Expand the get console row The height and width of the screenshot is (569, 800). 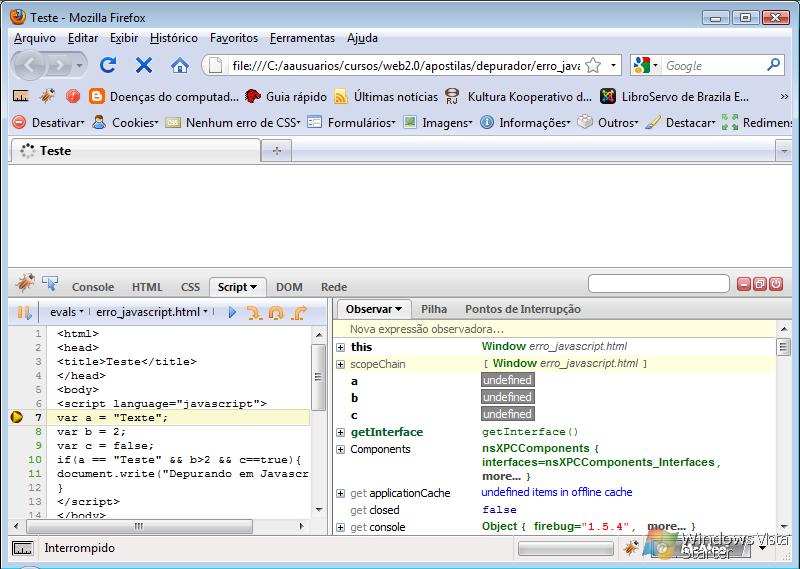[x=340, y=527]
